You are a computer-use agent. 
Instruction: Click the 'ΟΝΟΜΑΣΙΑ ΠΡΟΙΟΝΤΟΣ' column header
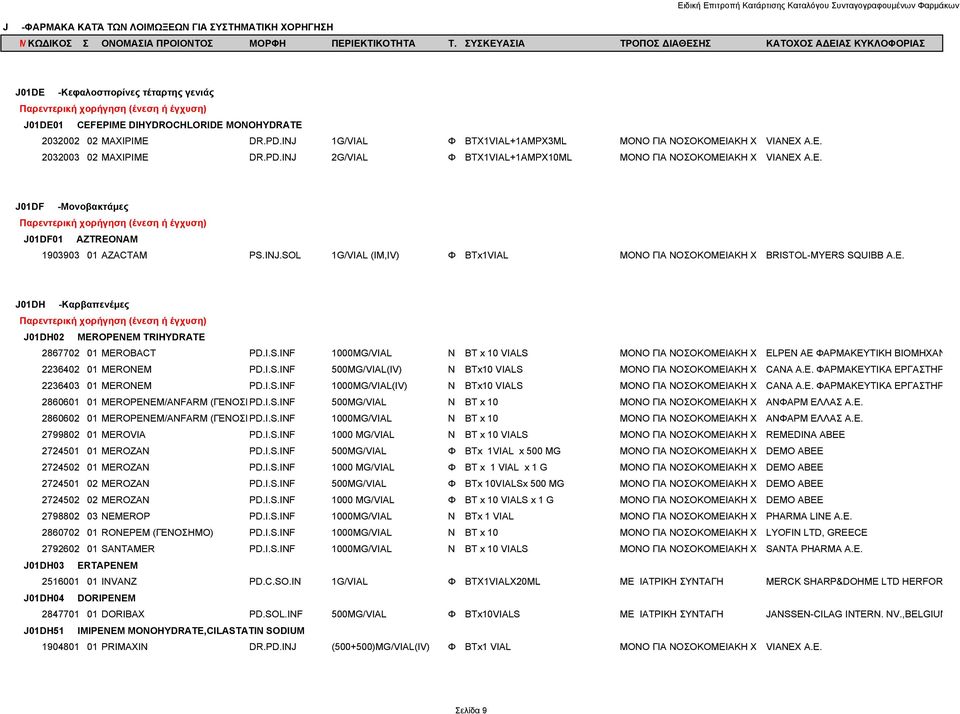pyautogui.click(x=157, y=43)
